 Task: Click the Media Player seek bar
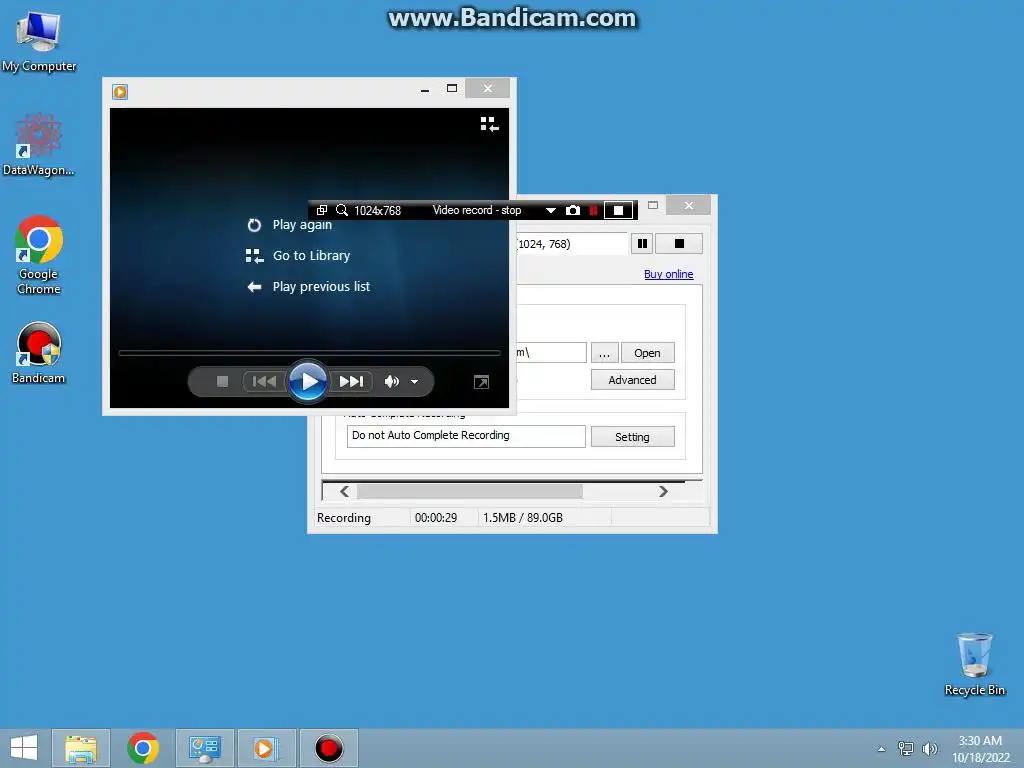tap(309, 353)
